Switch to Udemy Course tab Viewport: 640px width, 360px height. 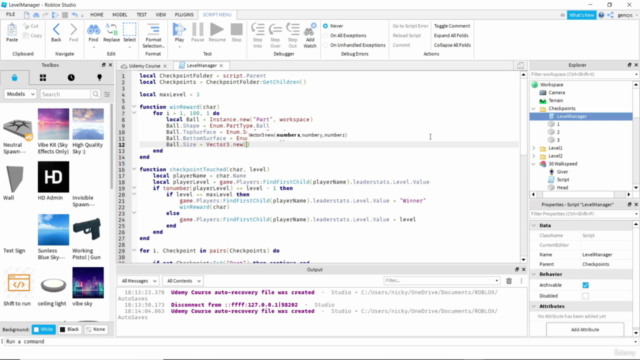[144, 66]
